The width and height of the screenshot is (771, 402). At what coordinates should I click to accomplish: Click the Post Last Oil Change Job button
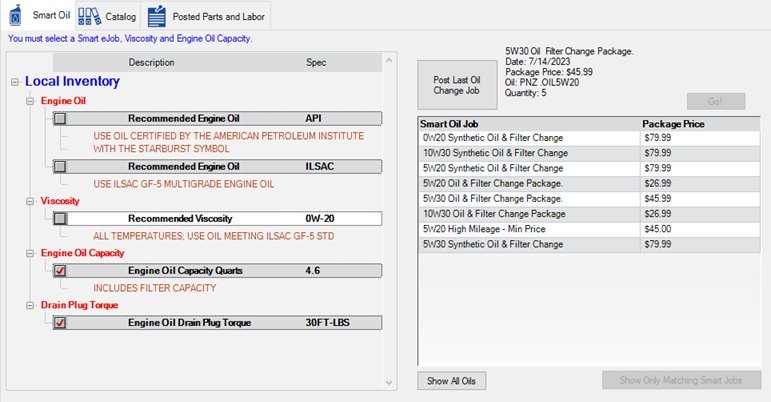(457, 85)
